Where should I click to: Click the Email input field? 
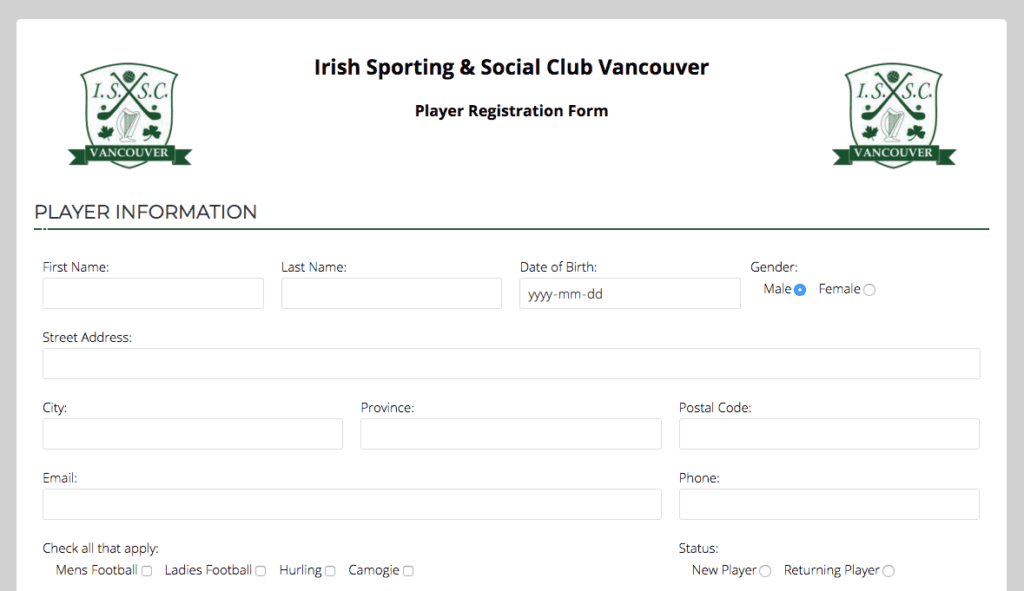(x=352, y=504)
